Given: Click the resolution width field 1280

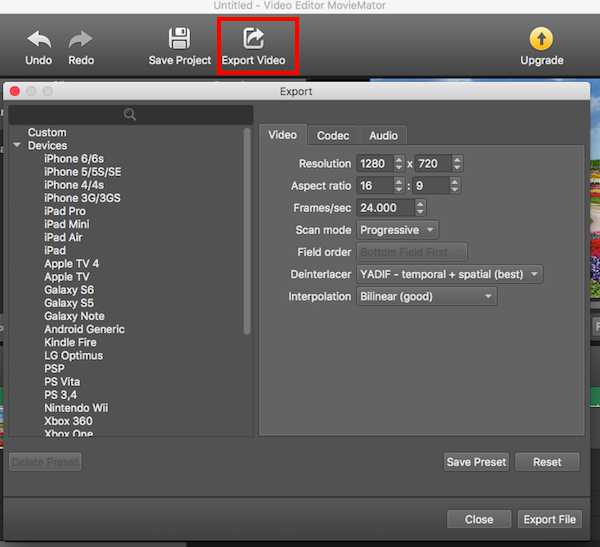Looking at the screenshot, I should pos(375,163).
